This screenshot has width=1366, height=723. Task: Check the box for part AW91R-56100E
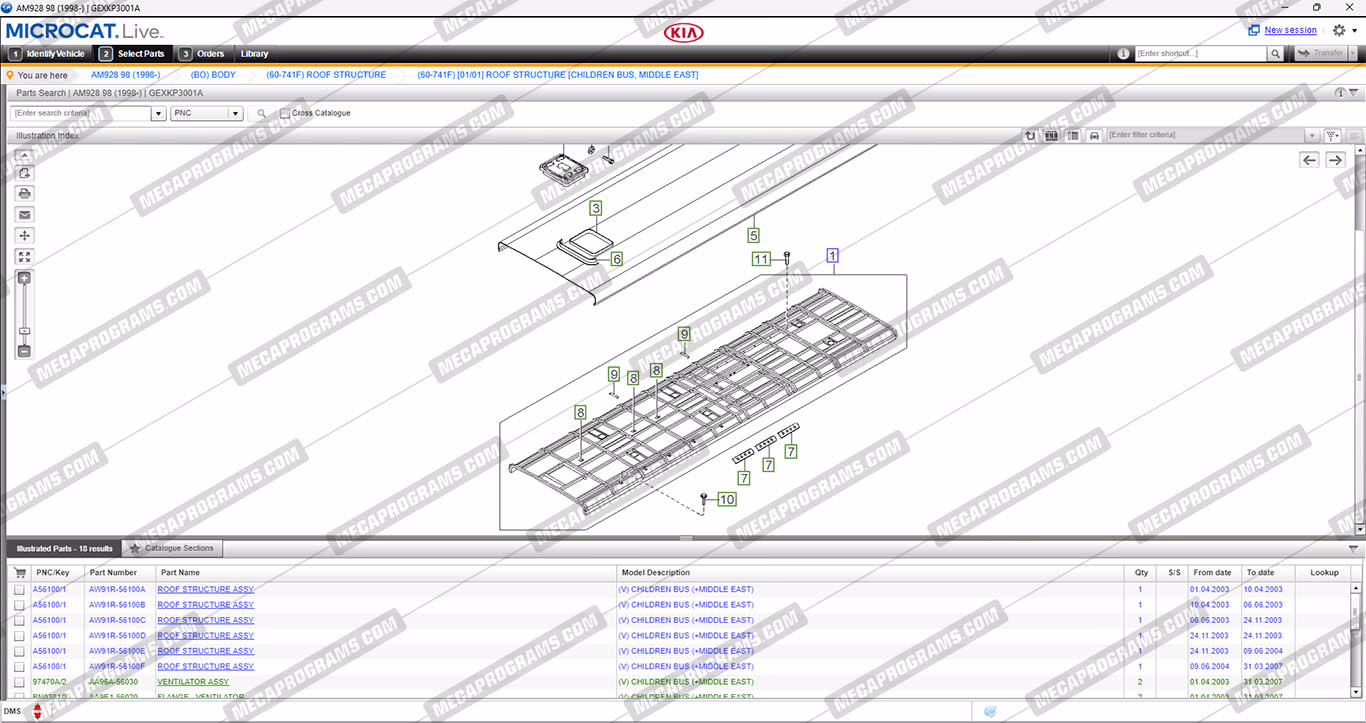20,651
